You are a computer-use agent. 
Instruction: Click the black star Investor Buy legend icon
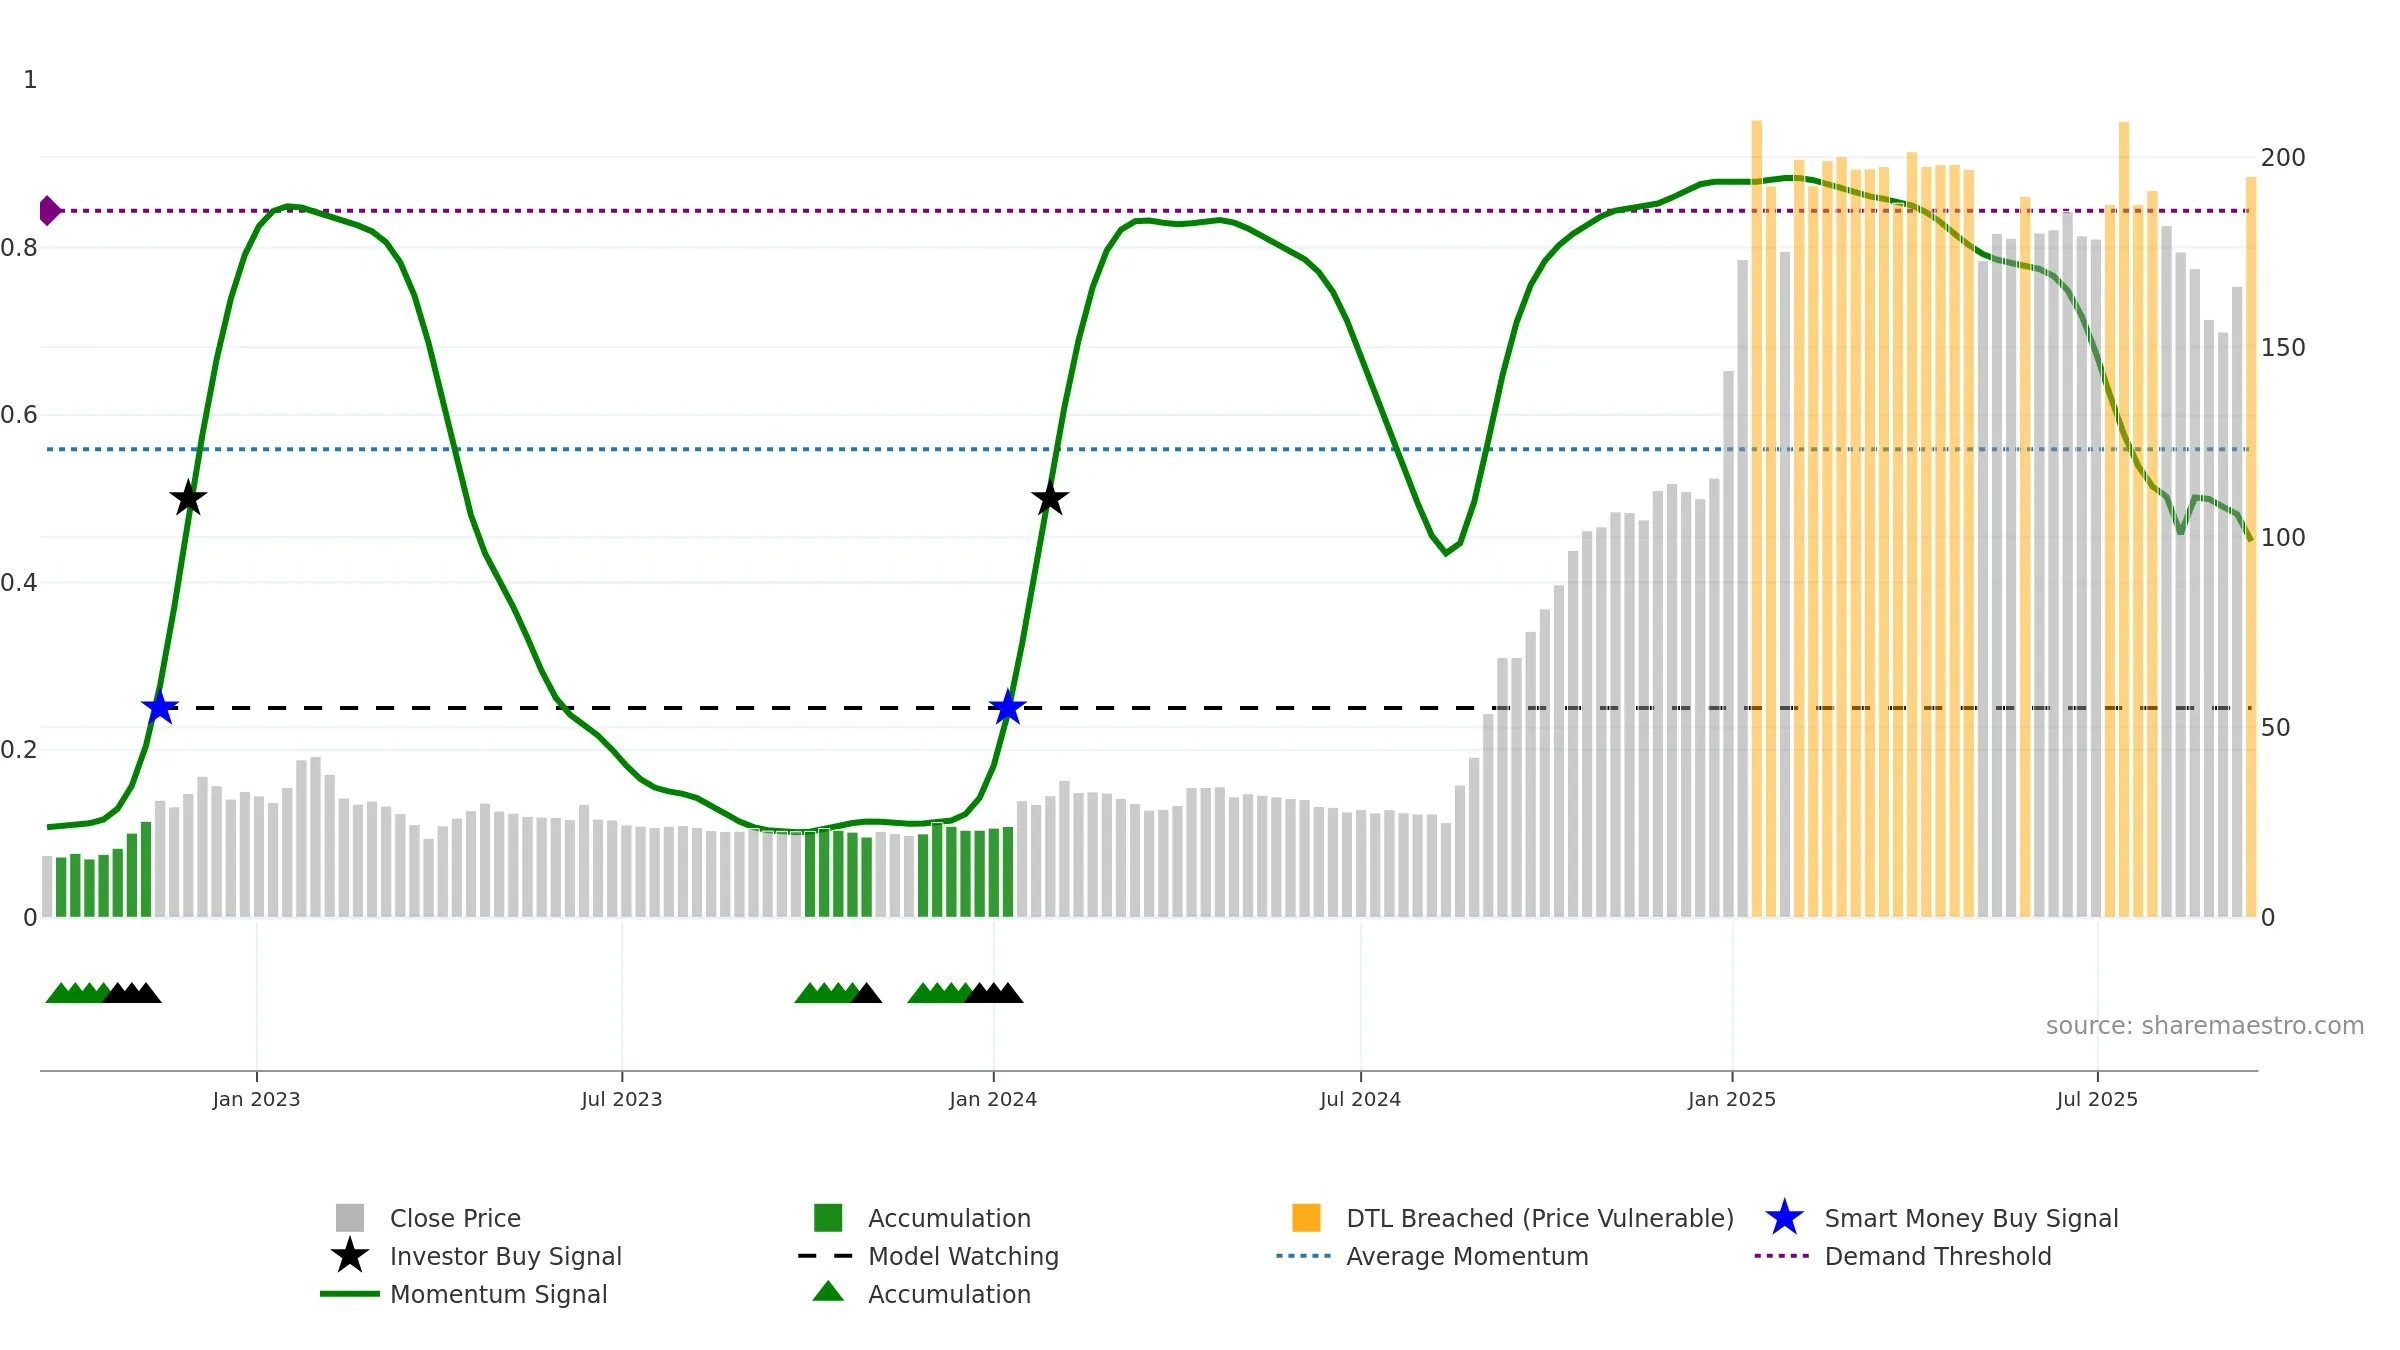click(x=350, y=1256)
